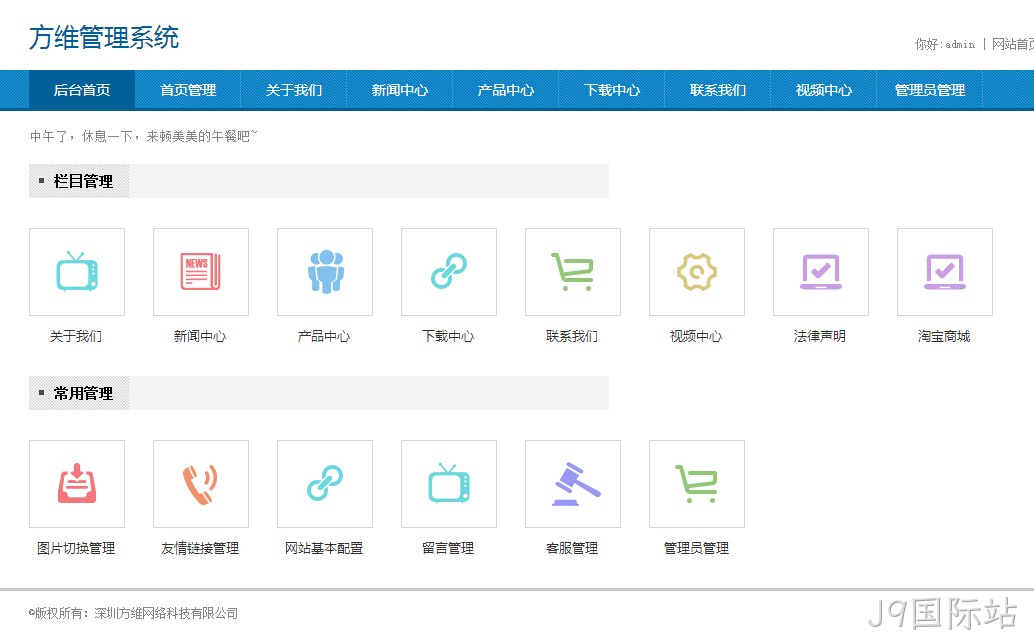Open the 网站基本配置 link icon
The width and height of the screenshot is (1034, 644).
coord(324,484)
